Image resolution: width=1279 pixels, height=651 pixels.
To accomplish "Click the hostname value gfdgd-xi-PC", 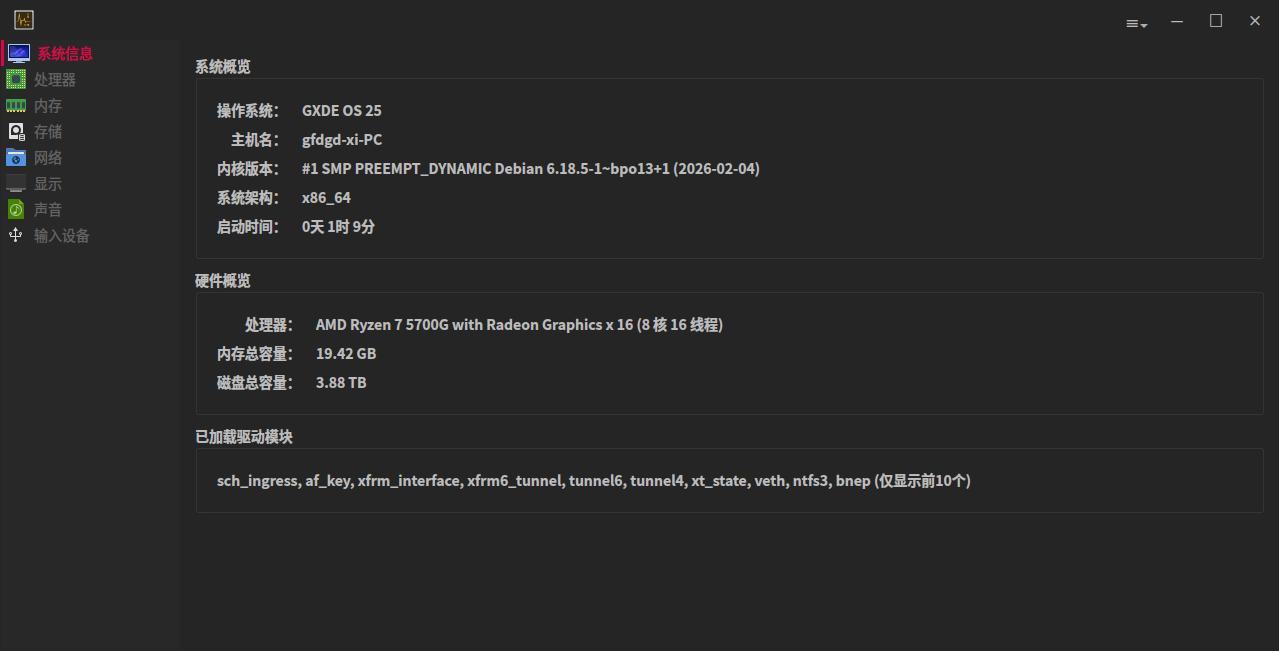I will [x=342, y=140].
